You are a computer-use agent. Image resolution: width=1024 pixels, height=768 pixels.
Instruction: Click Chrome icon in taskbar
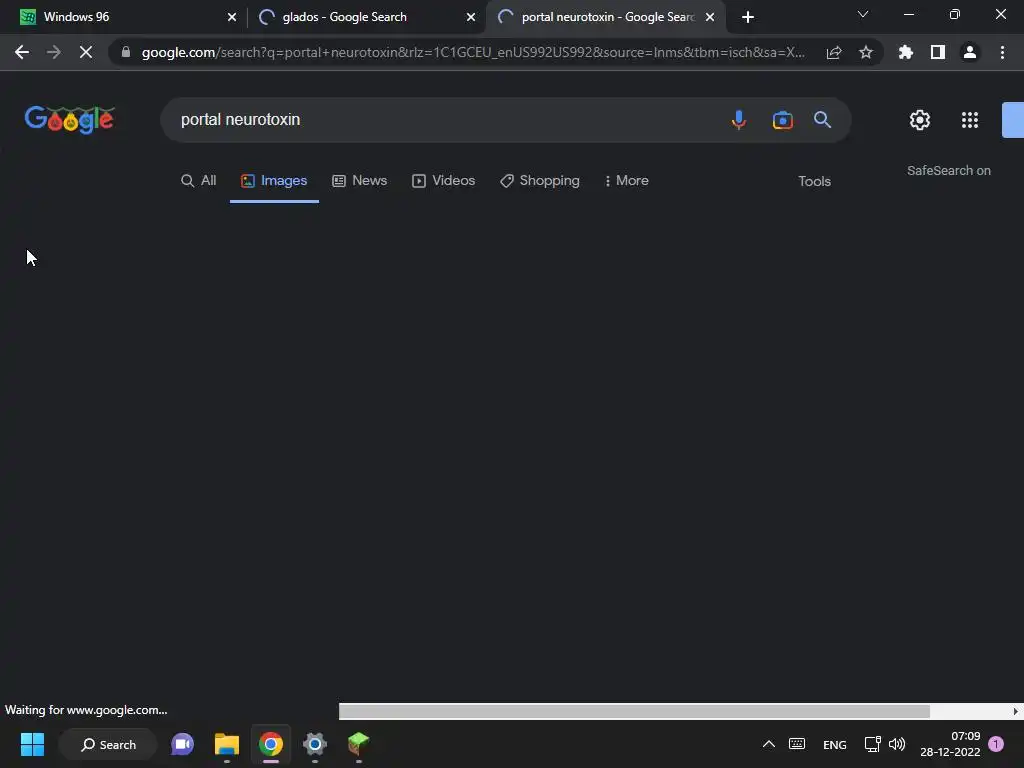coord(270,744)
